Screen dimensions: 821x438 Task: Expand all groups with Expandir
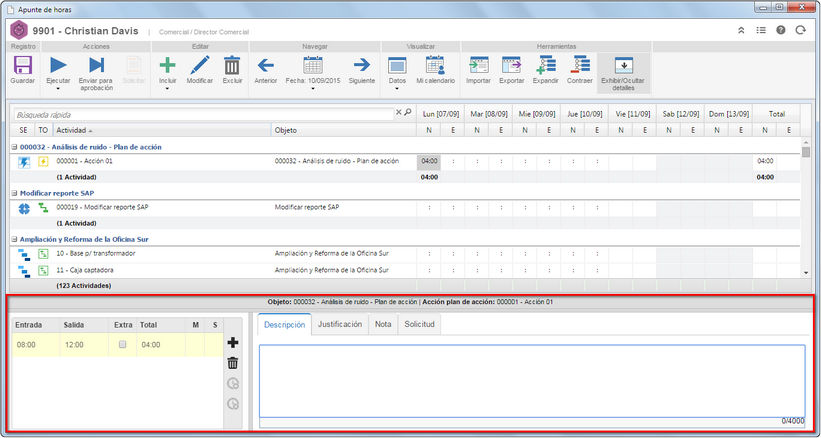coord(546,70)
